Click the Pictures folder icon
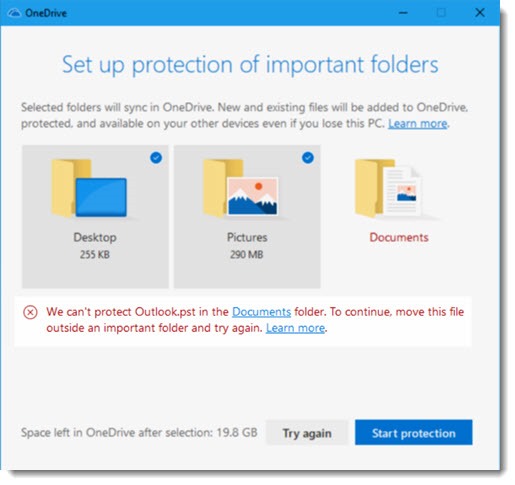The image size is (515, 485). (x=241, y=189)
